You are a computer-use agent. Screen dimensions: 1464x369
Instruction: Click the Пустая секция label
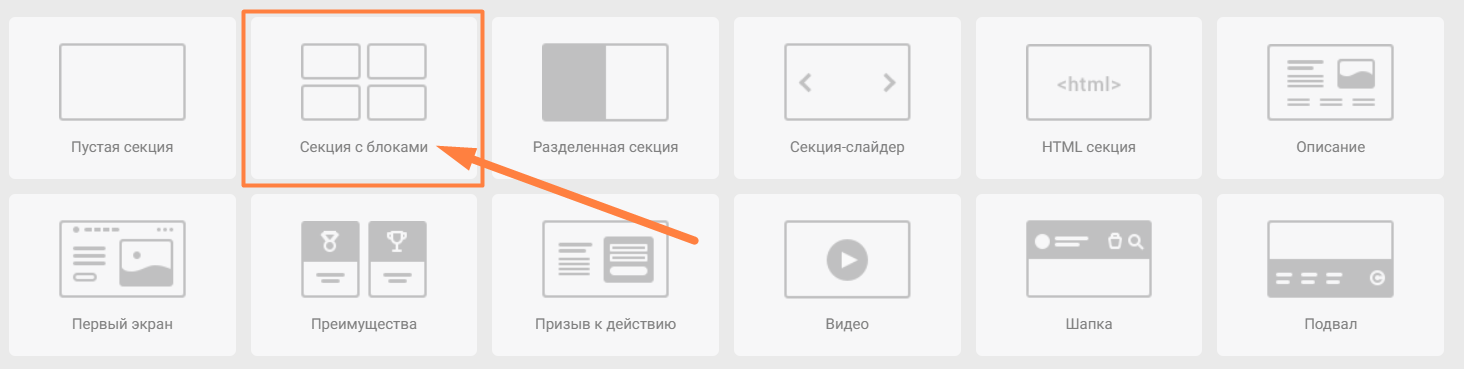tap(122, 147)
